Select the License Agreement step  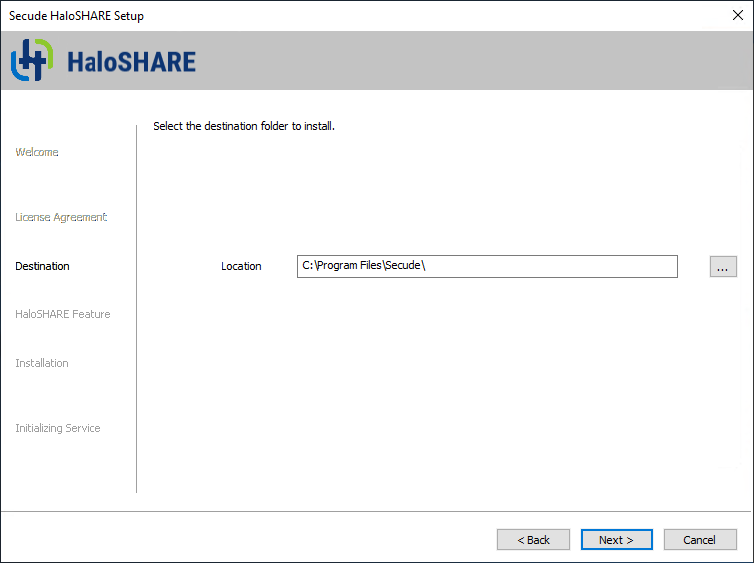coord(61,217)
